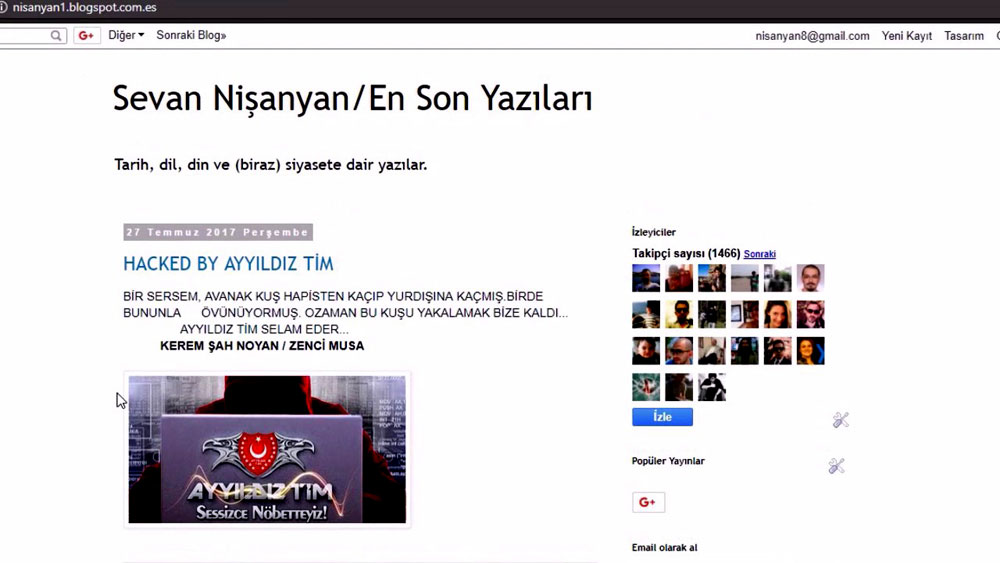Open the Followers widget wrench settings icon
The image size is (1000, 563).
pyautogui.click(x=841, y=420)
